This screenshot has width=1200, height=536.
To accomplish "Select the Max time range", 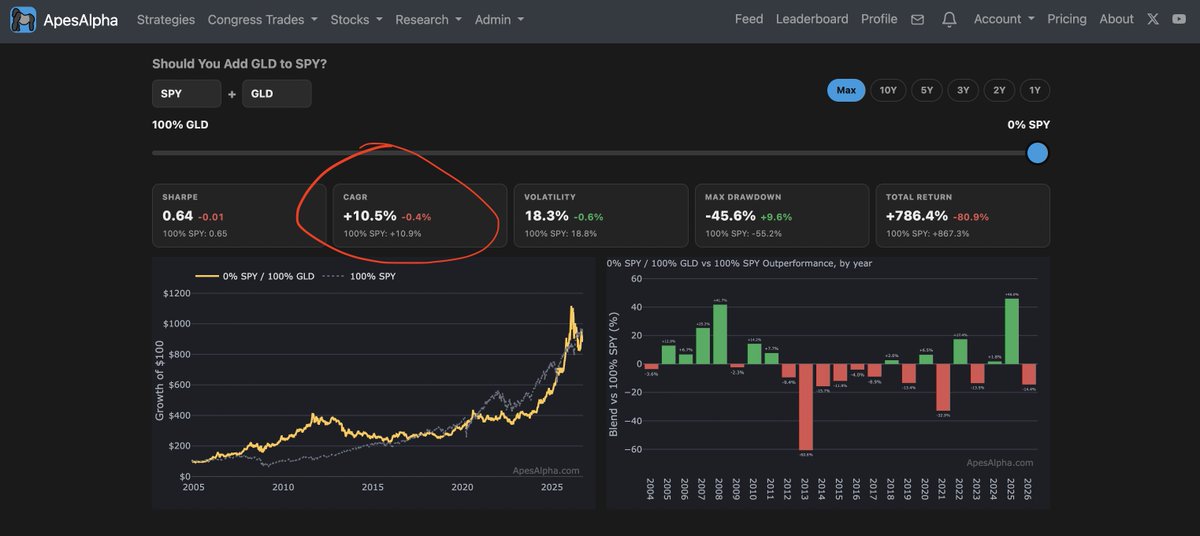I will click(x=846, y=90).
